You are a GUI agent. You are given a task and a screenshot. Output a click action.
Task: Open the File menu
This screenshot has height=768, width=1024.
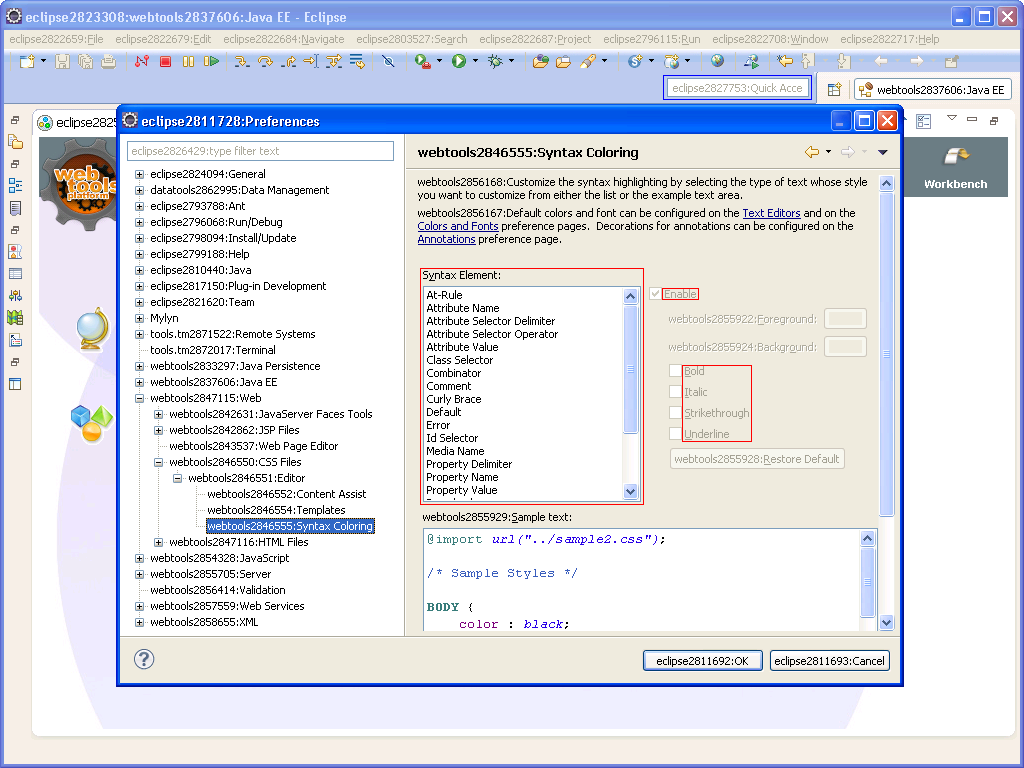56,39
